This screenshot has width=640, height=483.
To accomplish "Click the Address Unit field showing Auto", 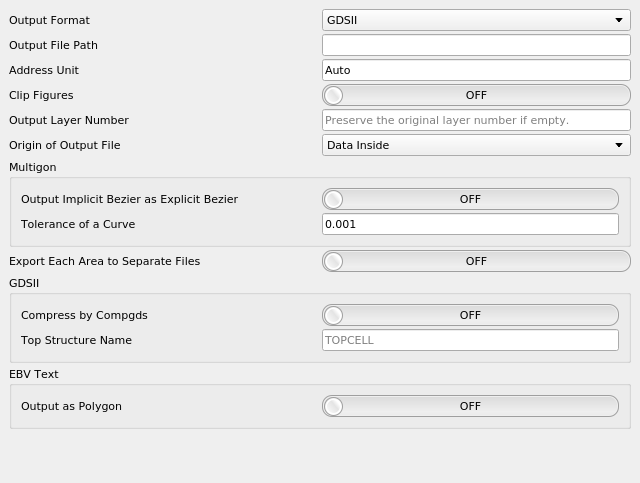I will pyautogui.click(x=476, y=70).
